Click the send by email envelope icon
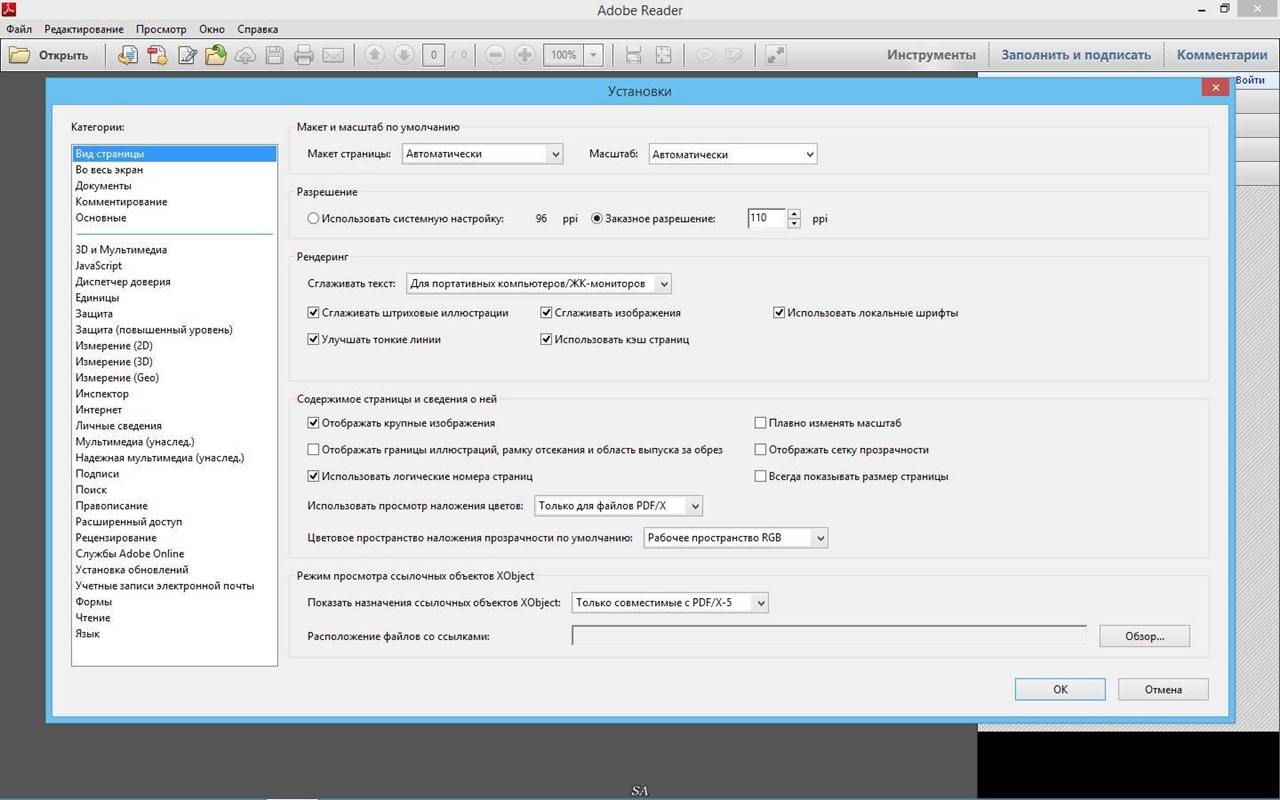1280x800 pixels. (x=333, y=55)
